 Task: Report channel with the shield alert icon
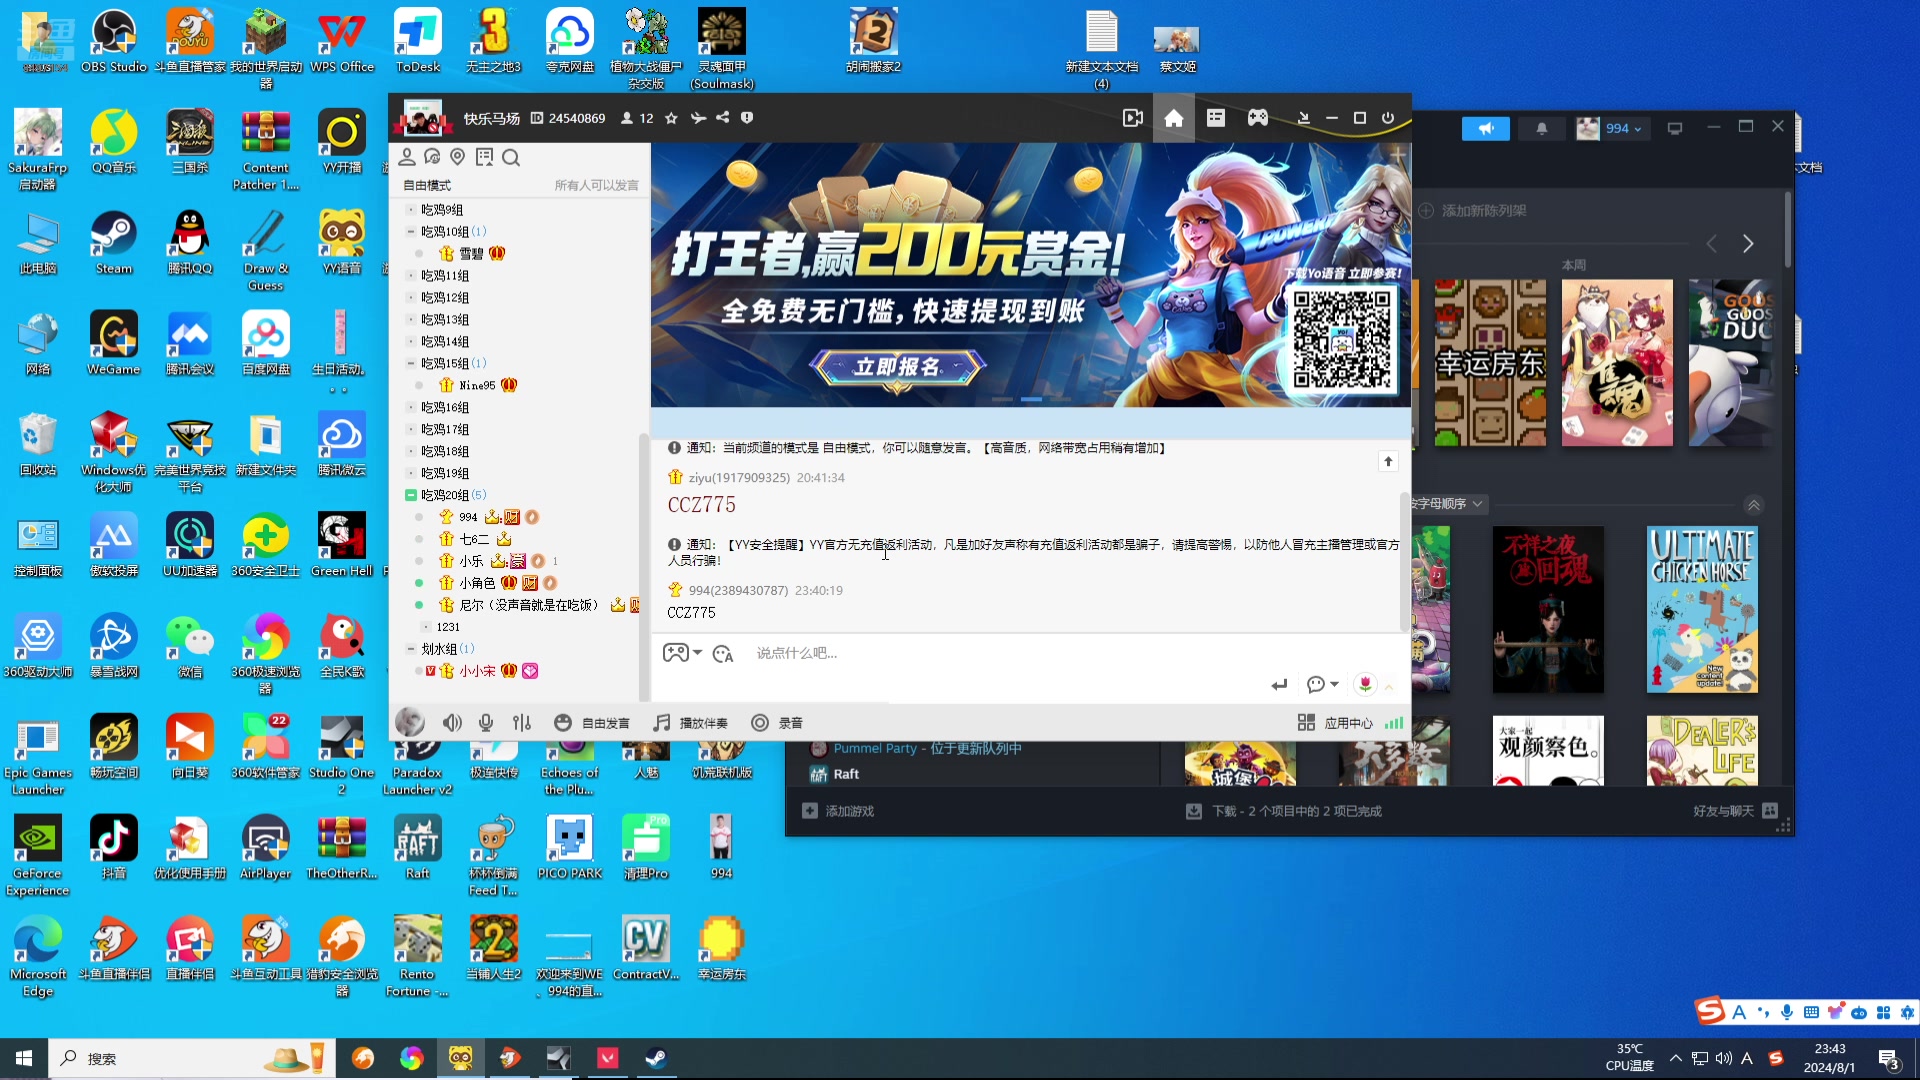click(x=747, y=118)
